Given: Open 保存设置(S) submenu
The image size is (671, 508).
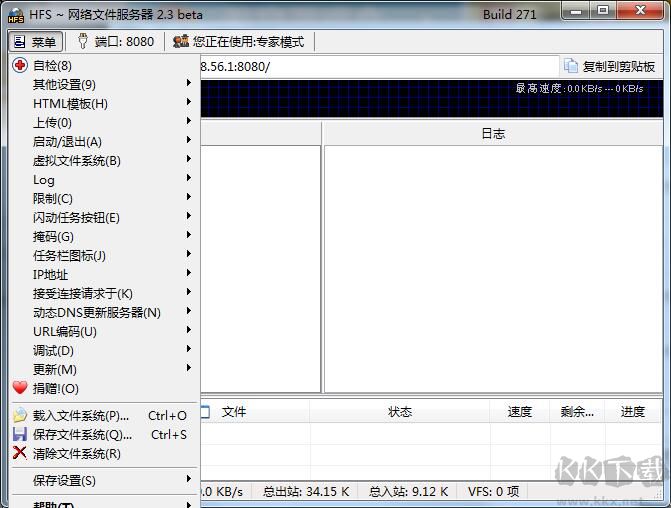Looking at the screenshot, I should [x=104, y=480].
